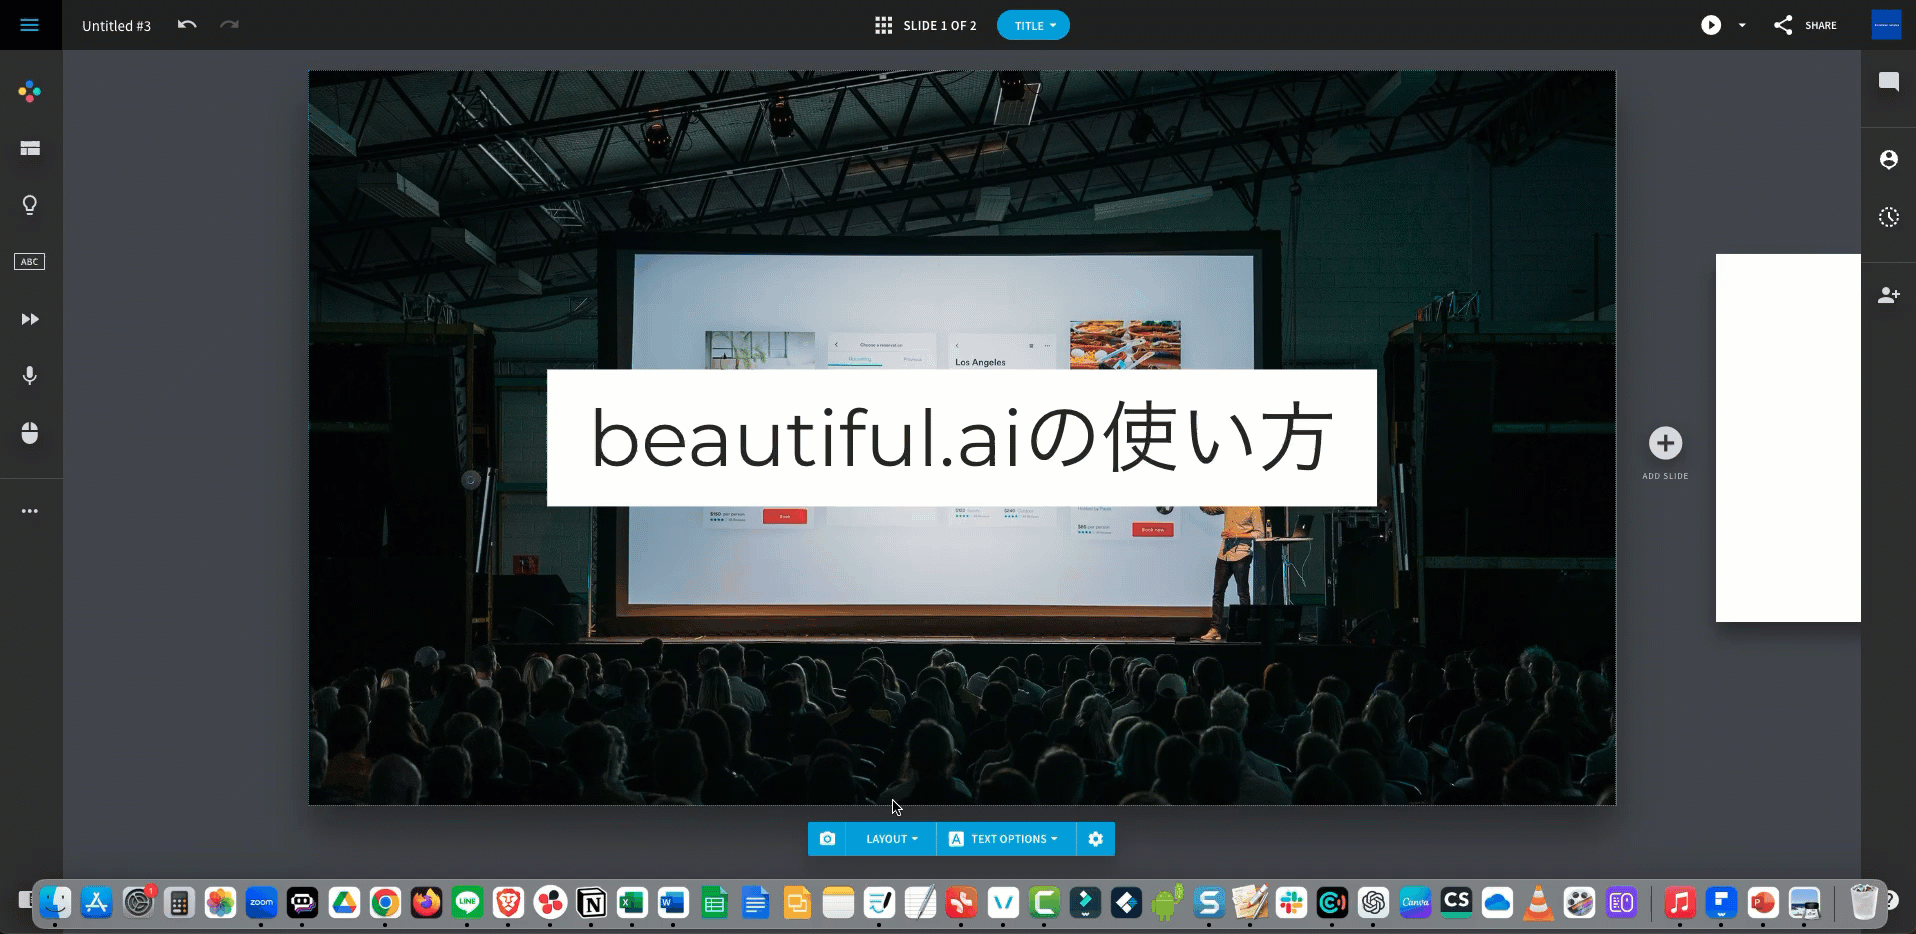1916x934 pixels.
Task: Open the fast-forward animation settings
Action: (x=30, y=319)
